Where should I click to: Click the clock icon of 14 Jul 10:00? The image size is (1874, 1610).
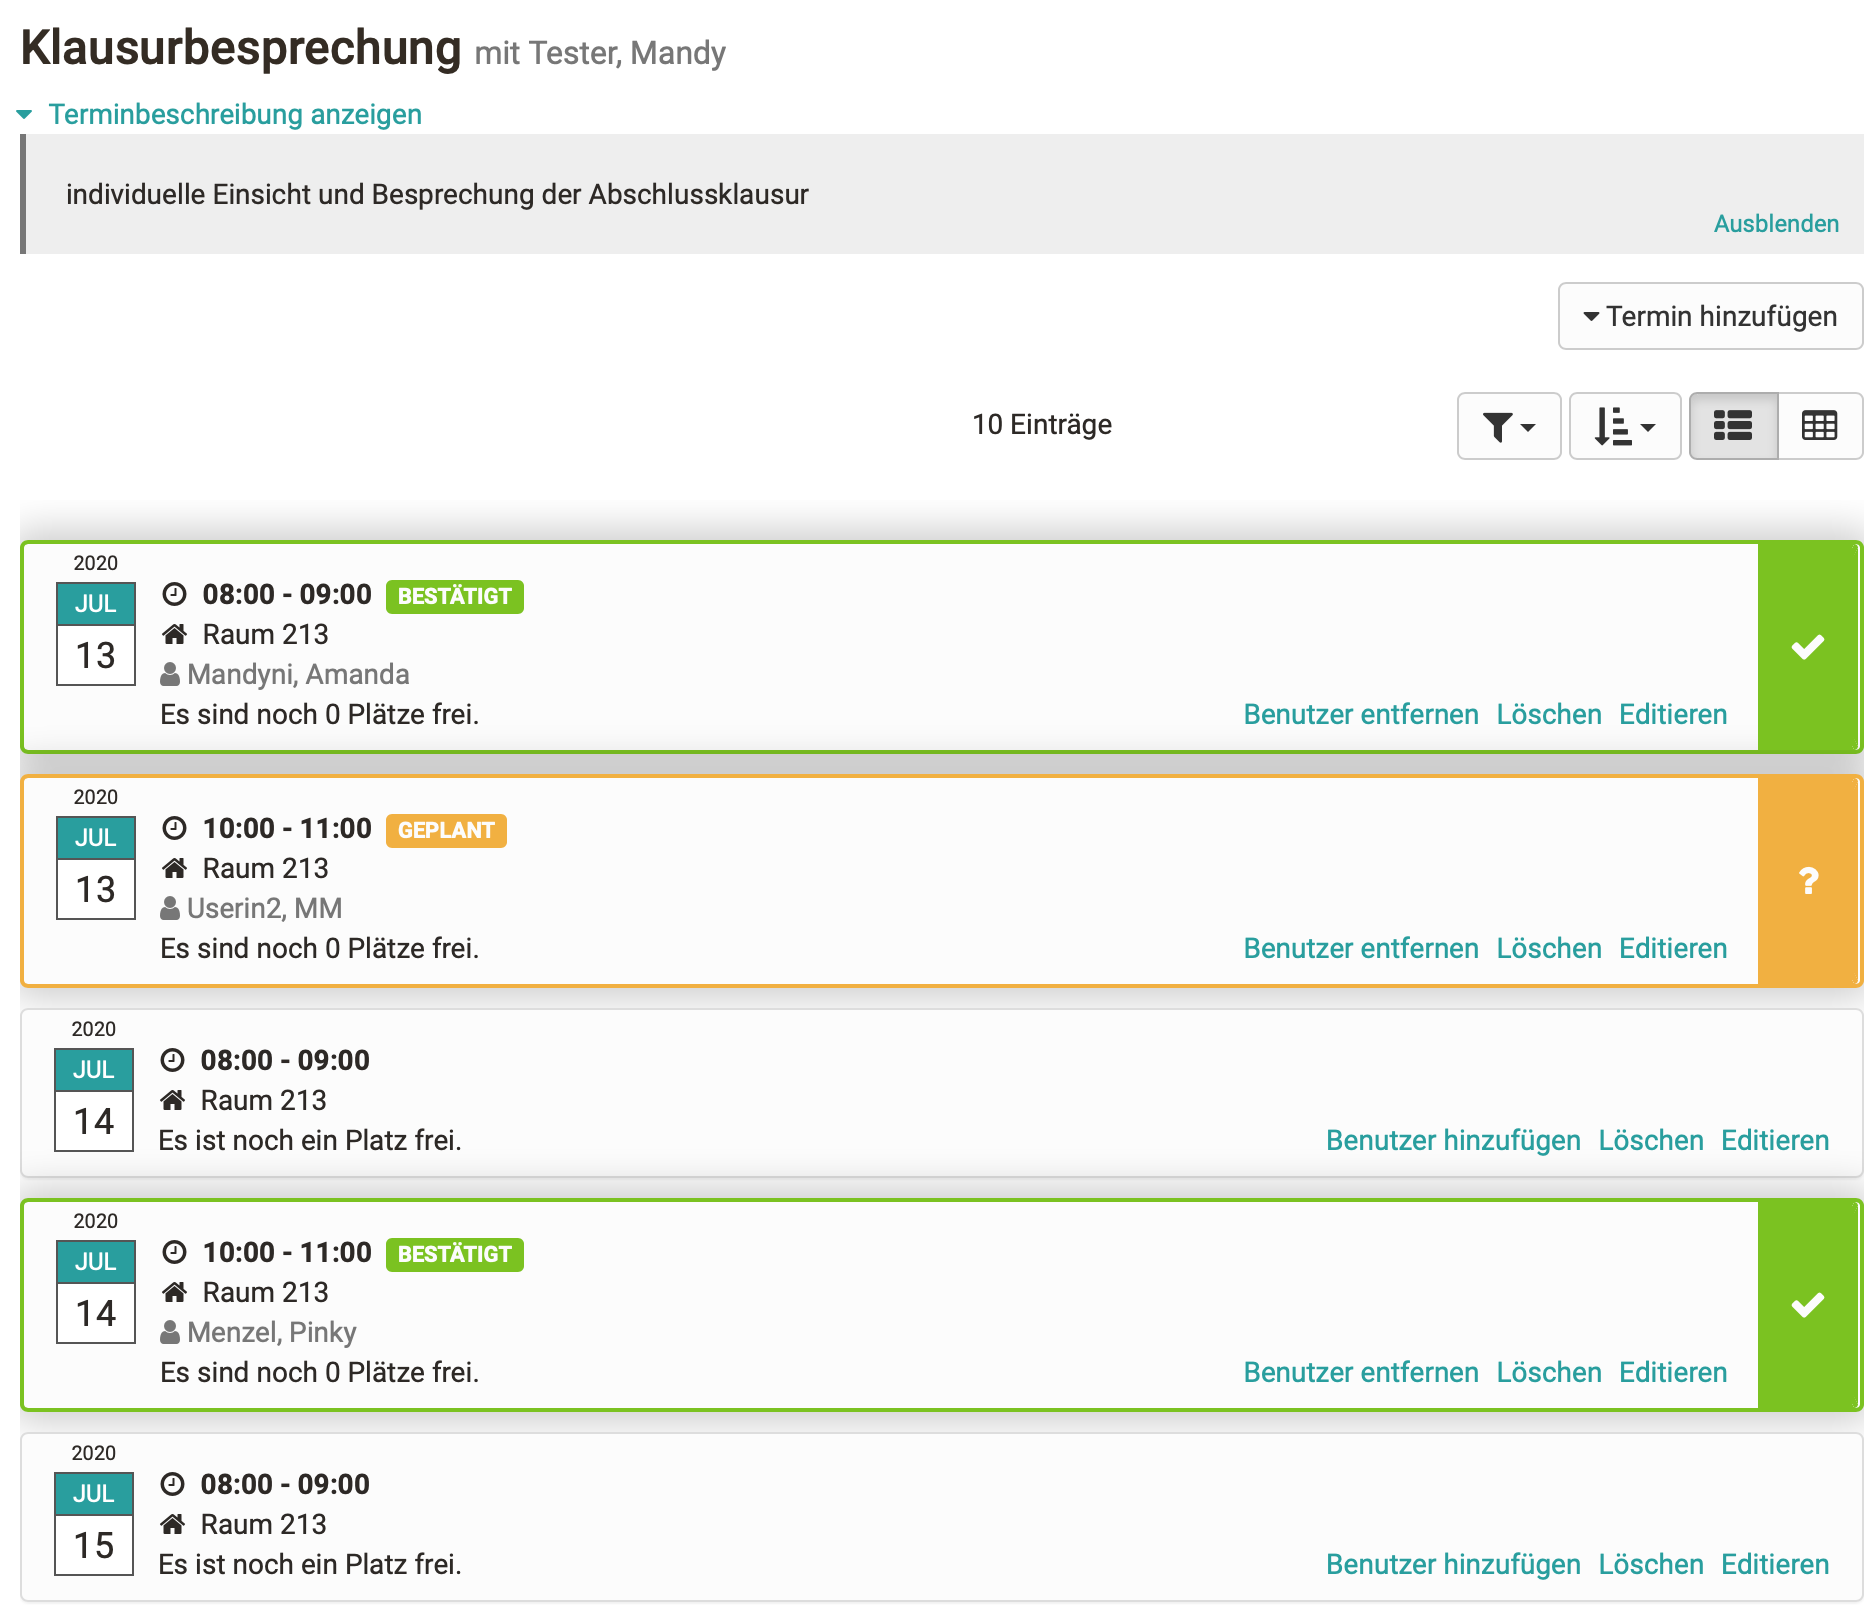[174, 1252]
